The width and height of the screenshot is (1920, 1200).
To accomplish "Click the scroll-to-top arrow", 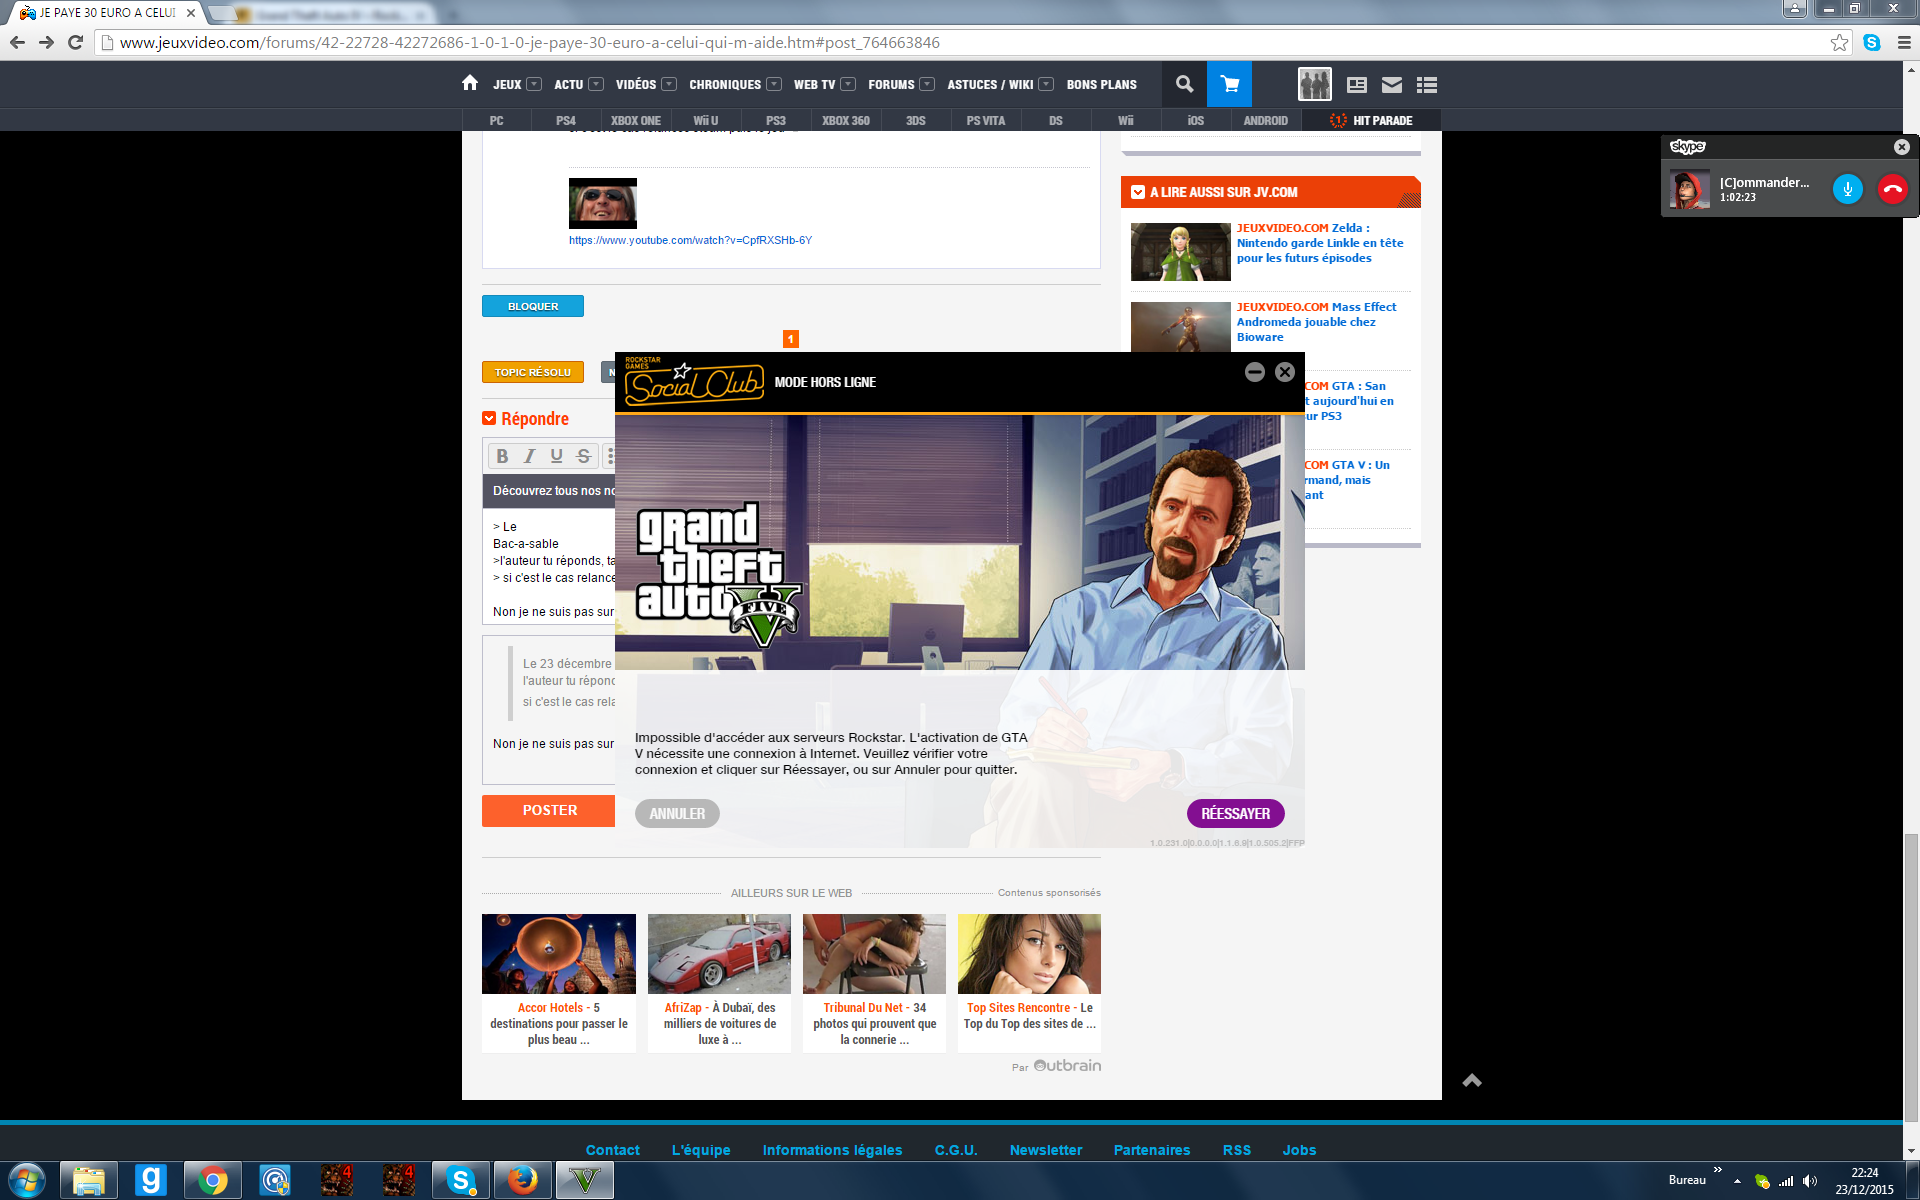I will tap(1472, 1080).
